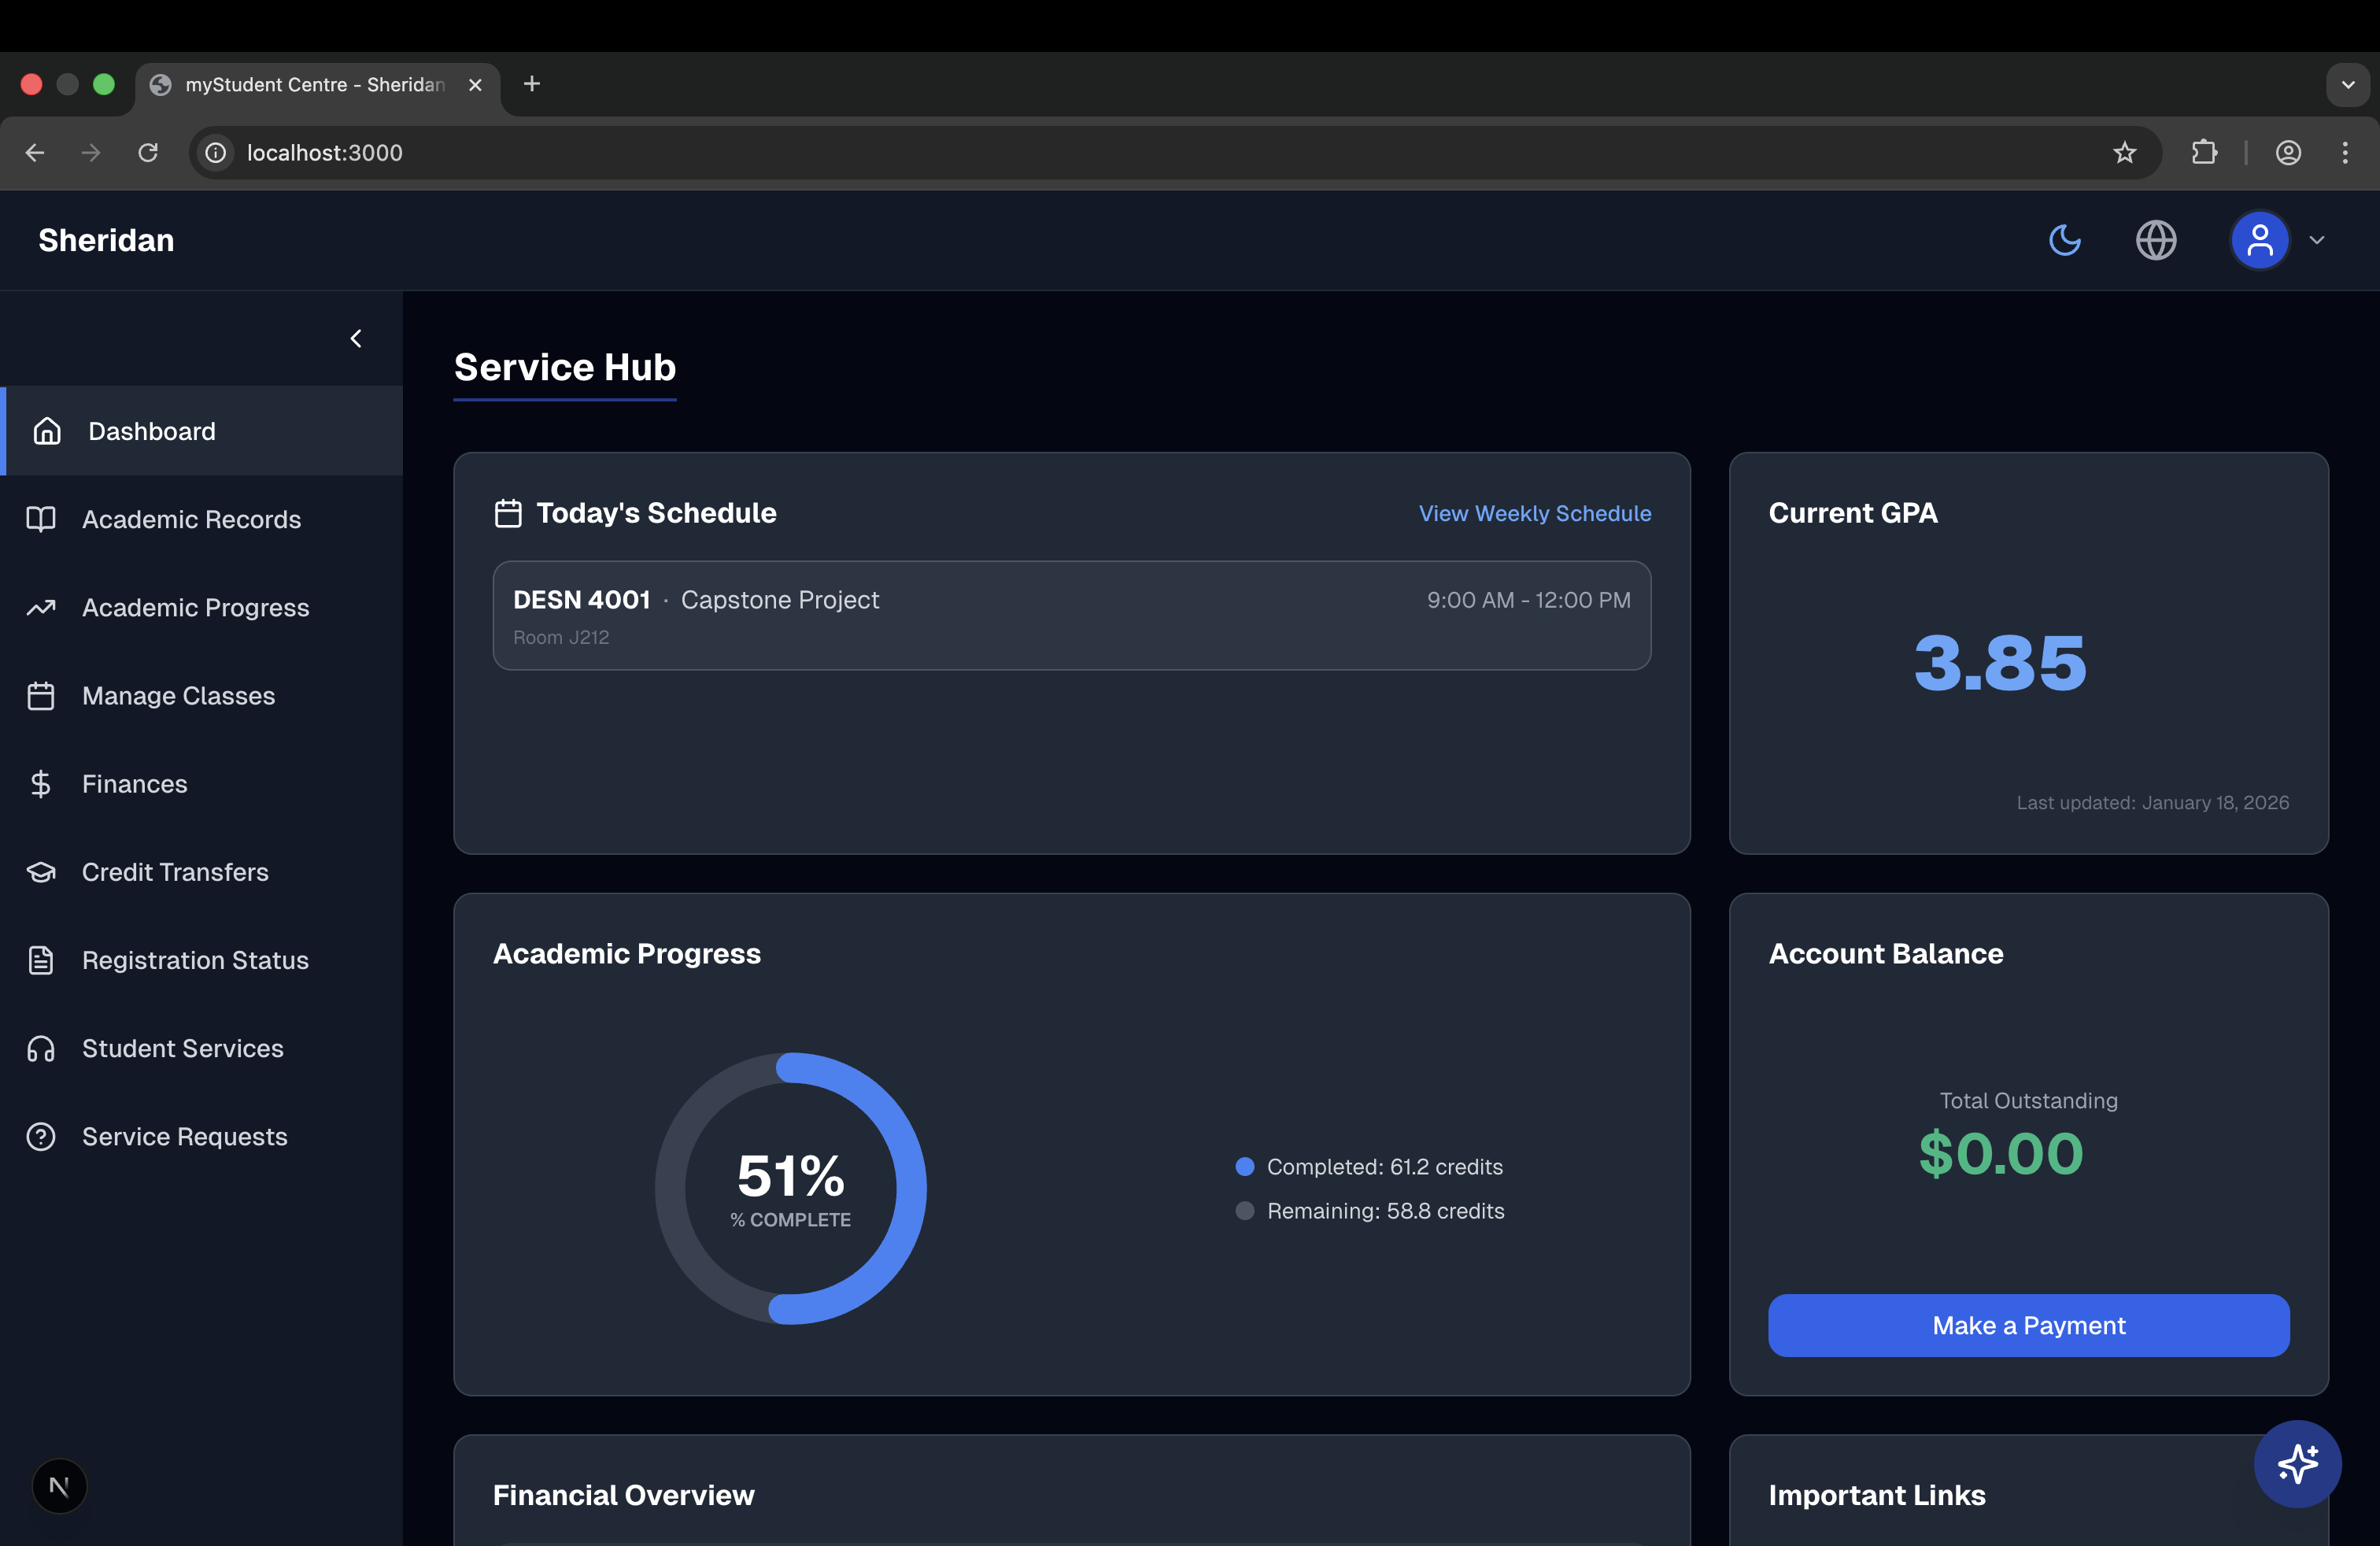Select Registration Status in the sidebar

pos(195,960)
